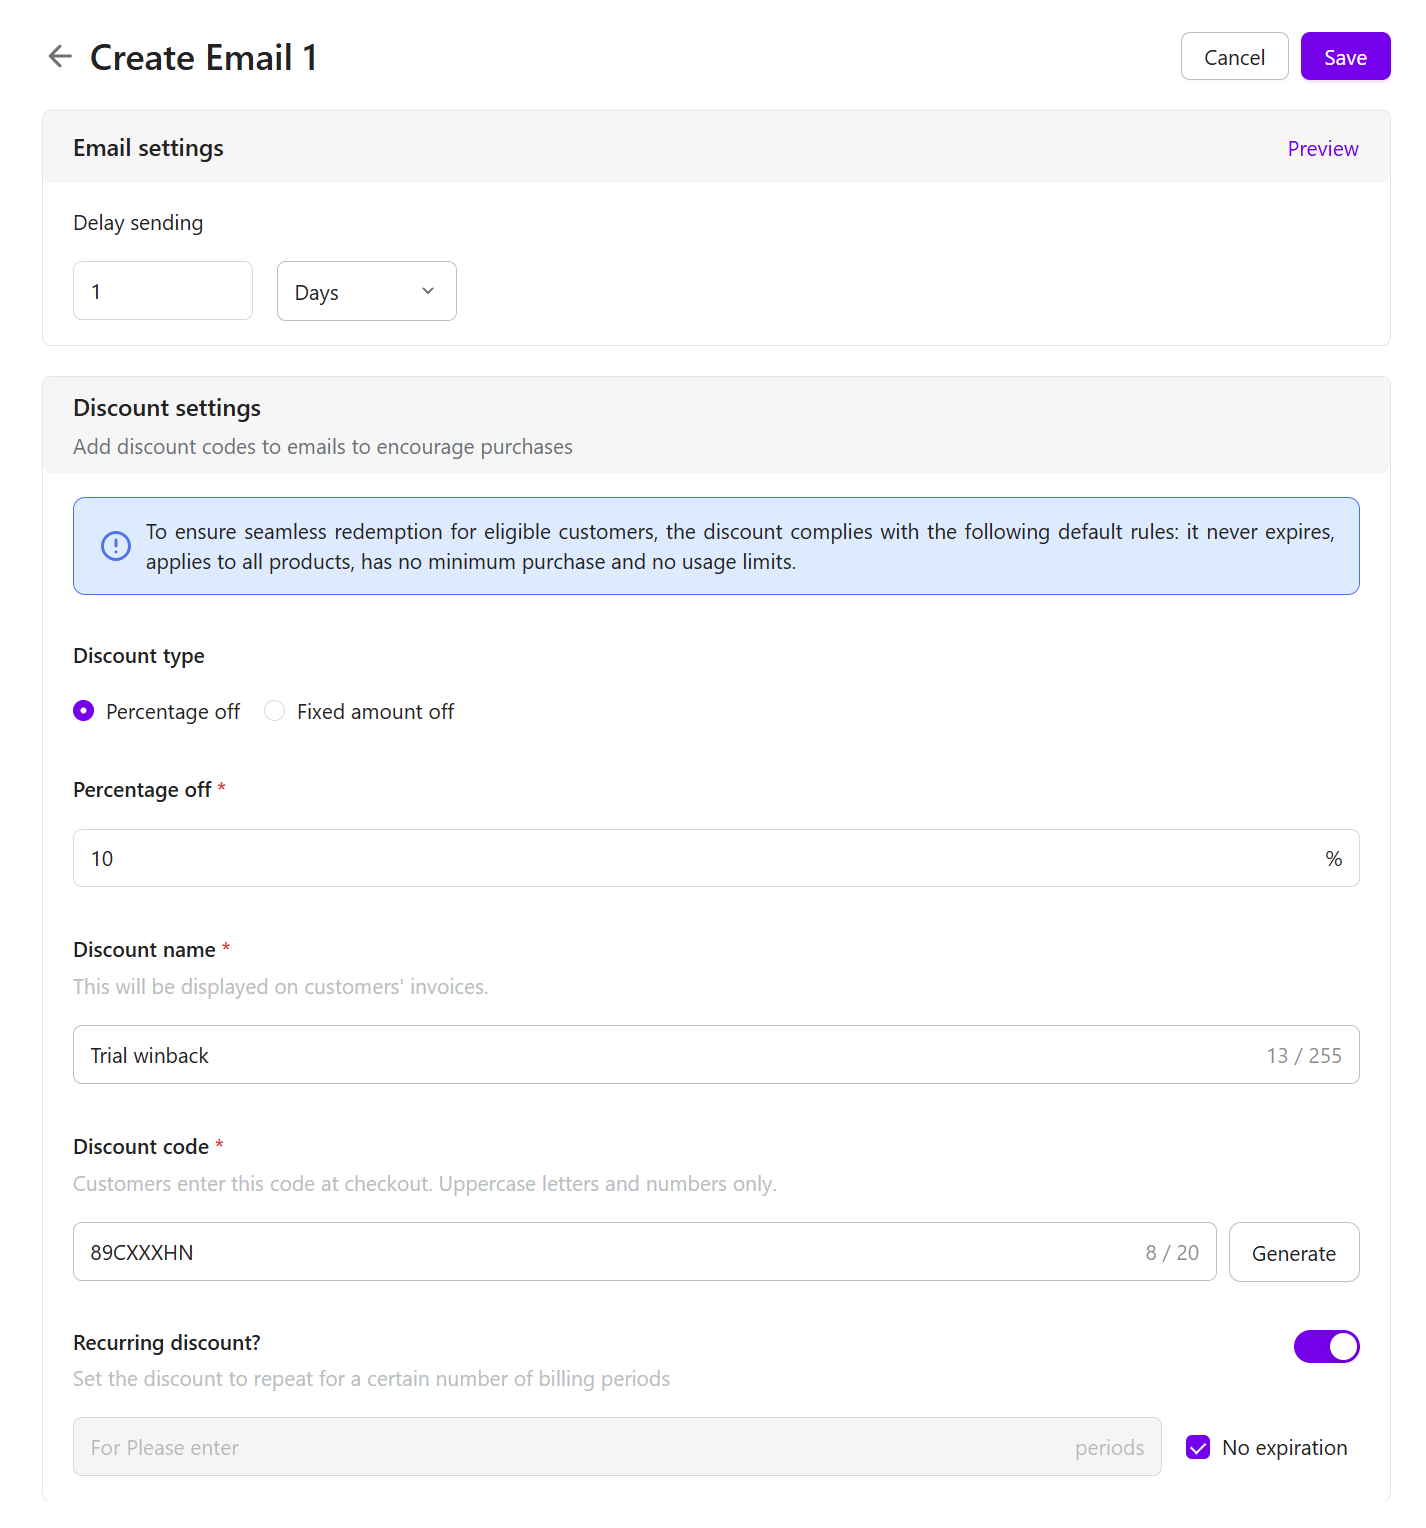Image resolution: width=1426 pixels, height=1528 pixels.
Task: Click the back arrow icon
Action: coord(60,57)
